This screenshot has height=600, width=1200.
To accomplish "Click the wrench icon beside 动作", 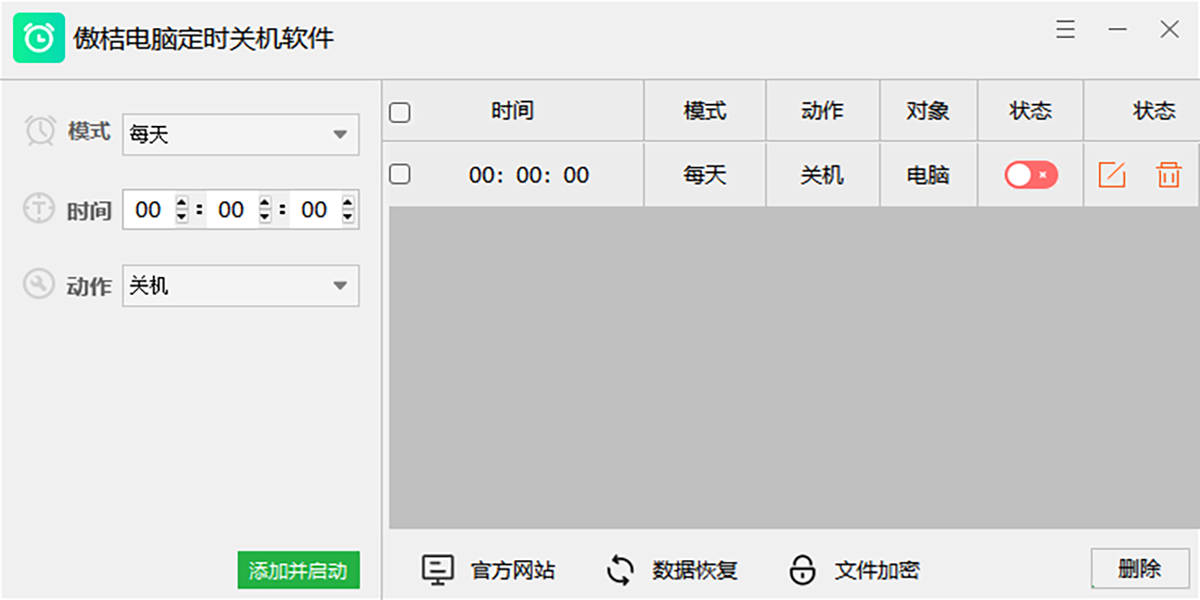I will pyautogui.click(x=40, y=285).
